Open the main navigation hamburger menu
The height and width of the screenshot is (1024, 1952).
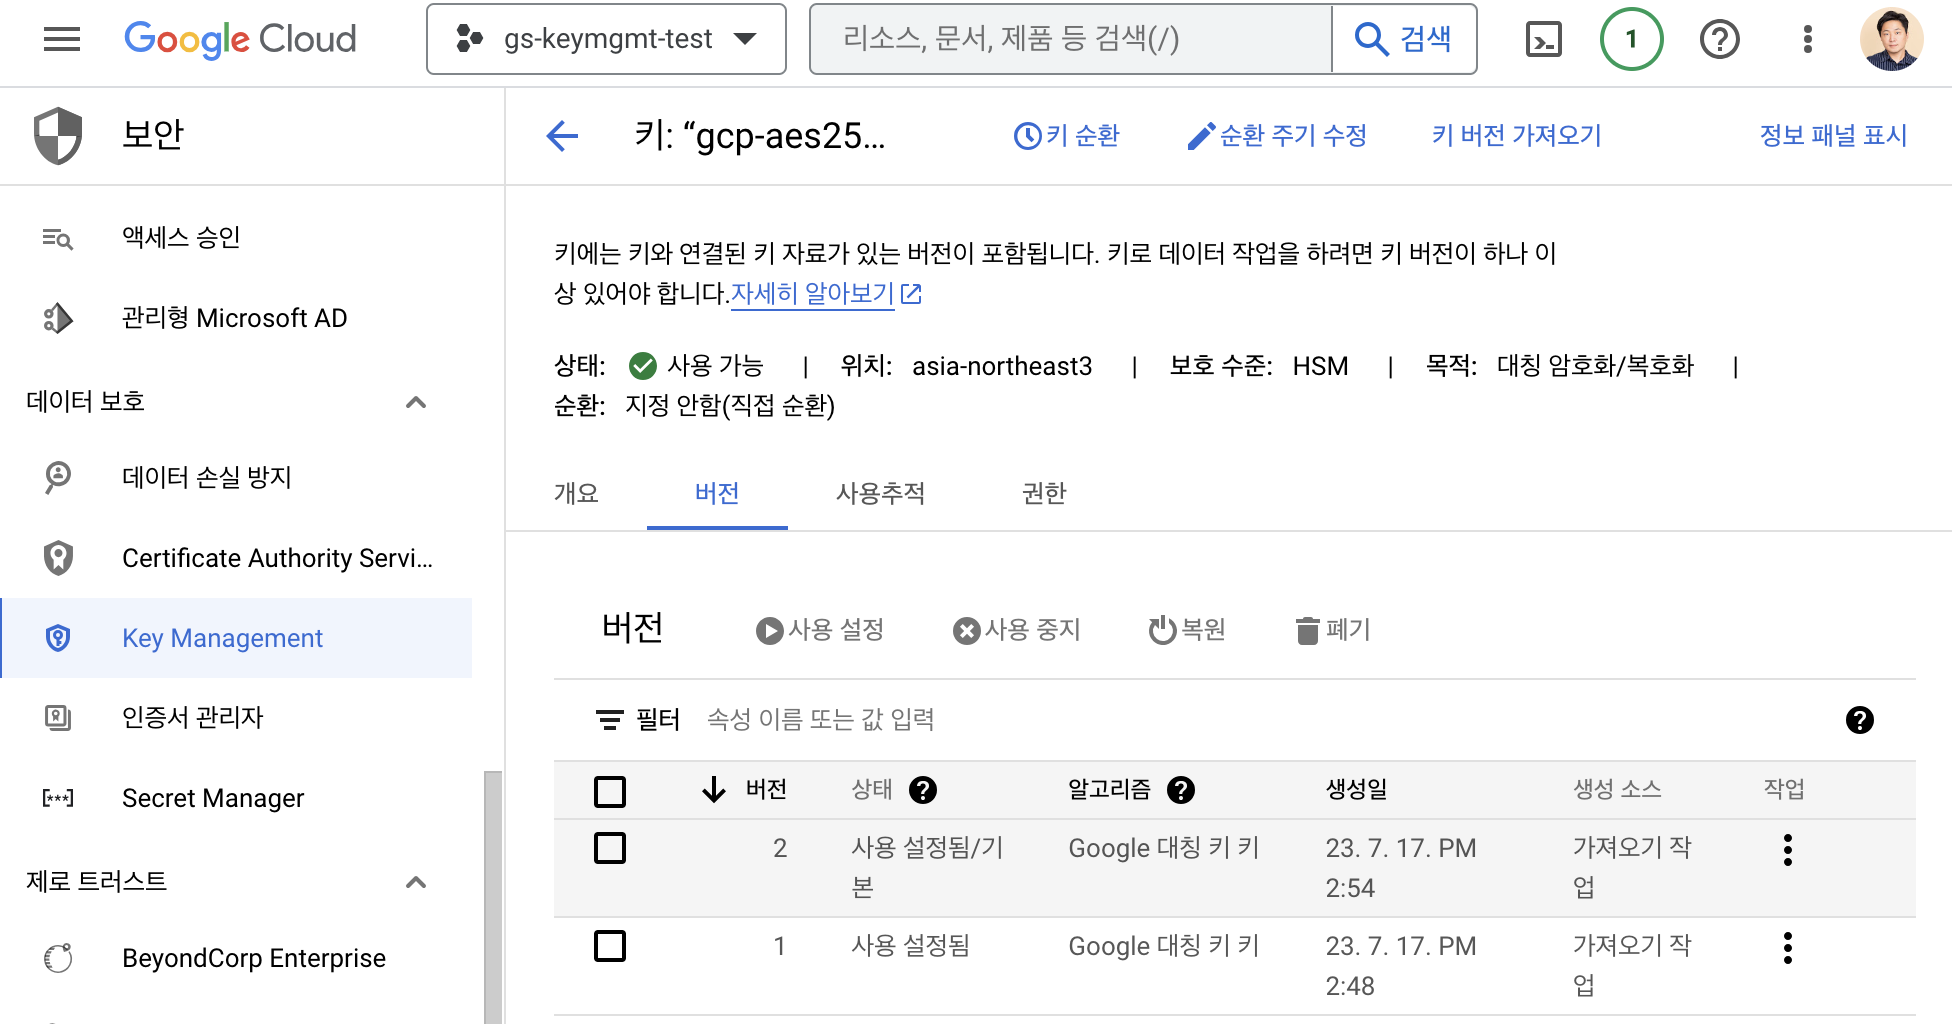(62, 39)
